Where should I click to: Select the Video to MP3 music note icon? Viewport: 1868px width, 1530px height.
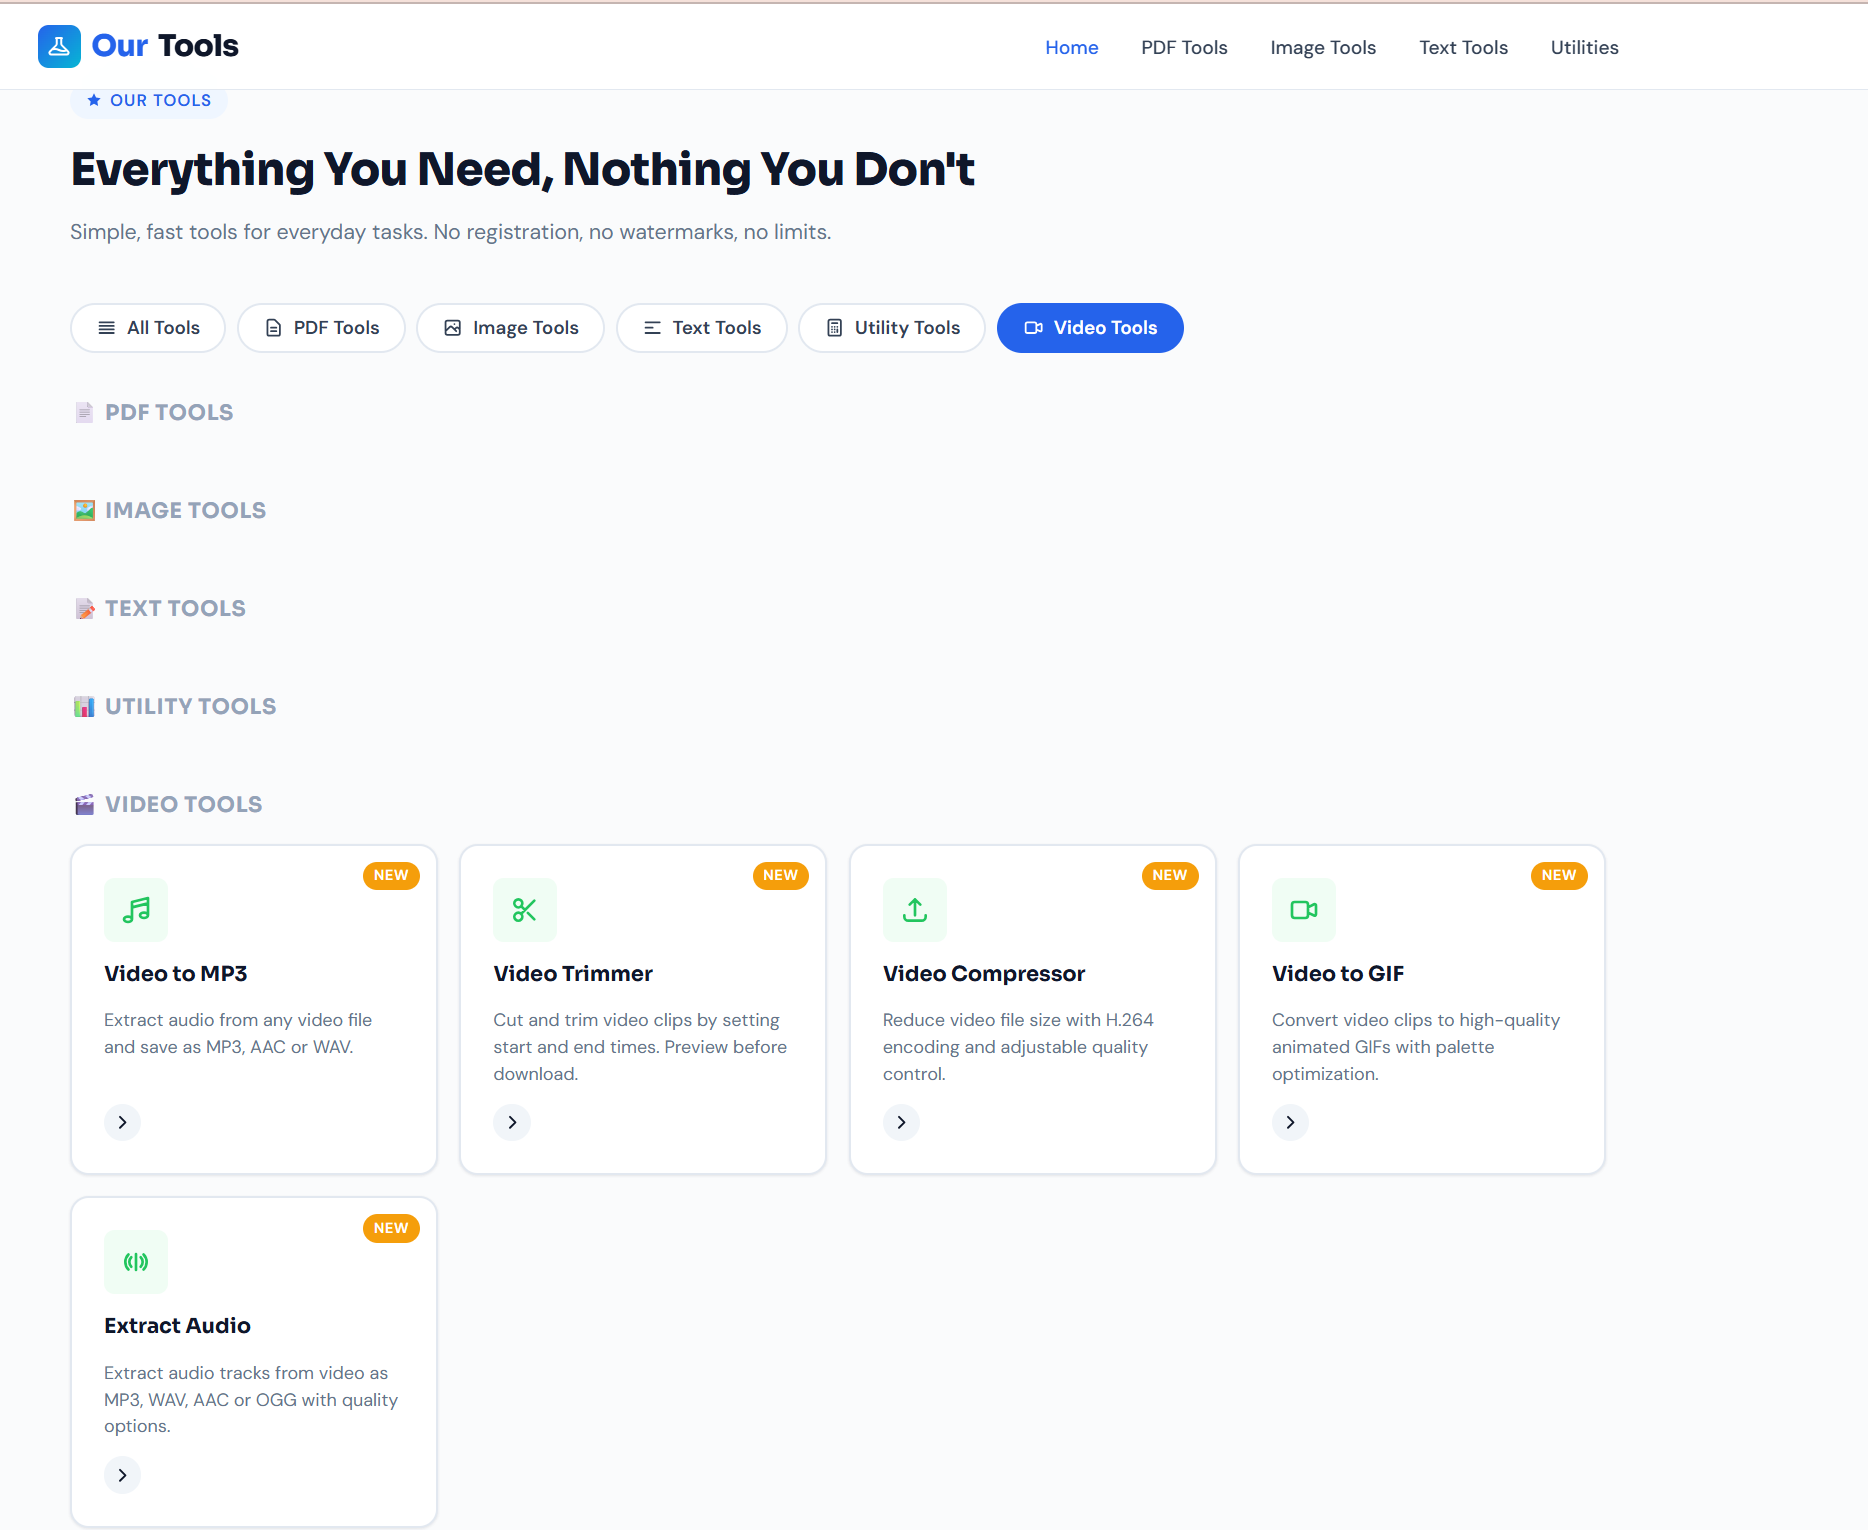point(135,910)
